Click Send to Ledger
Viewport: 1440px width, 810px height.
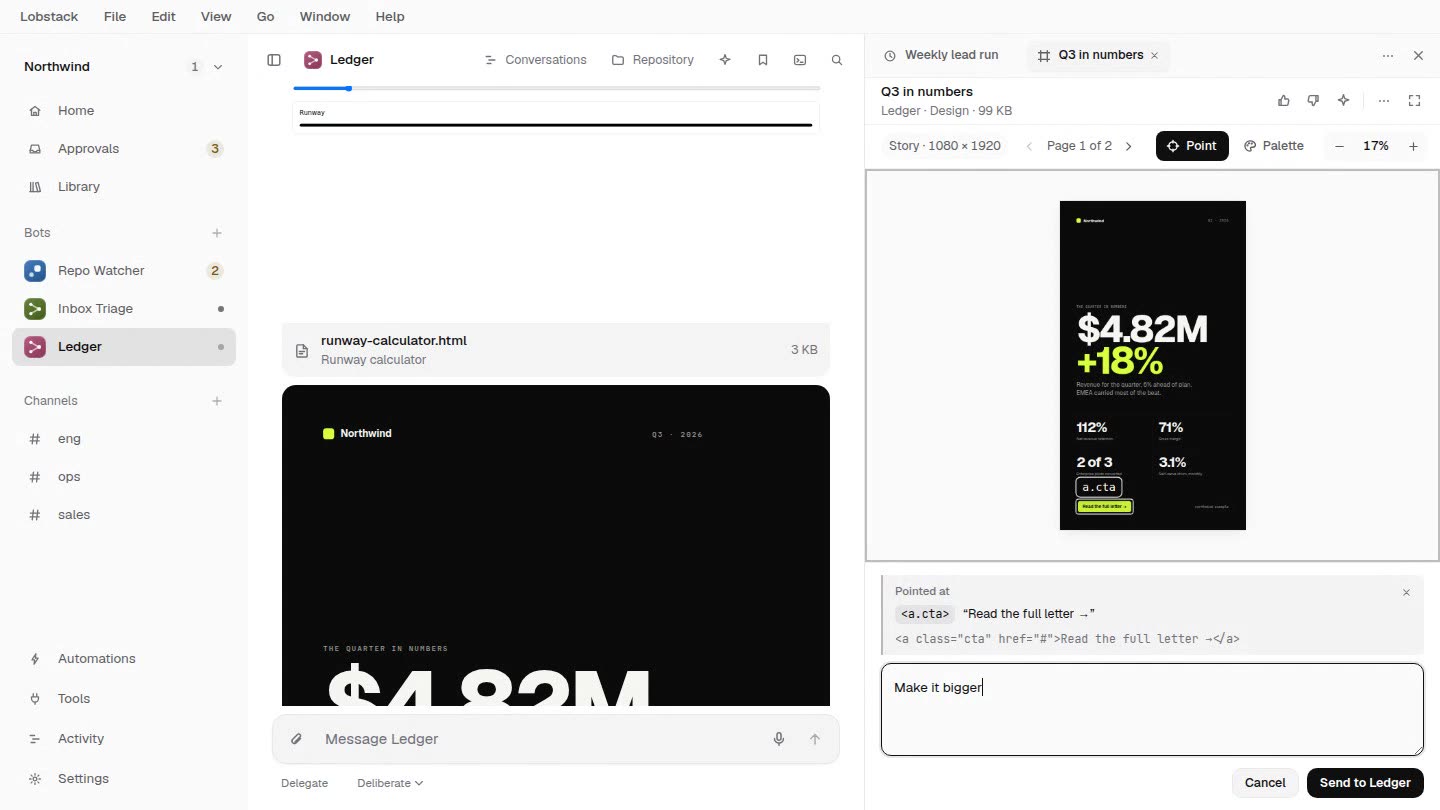coord(1365,783)
